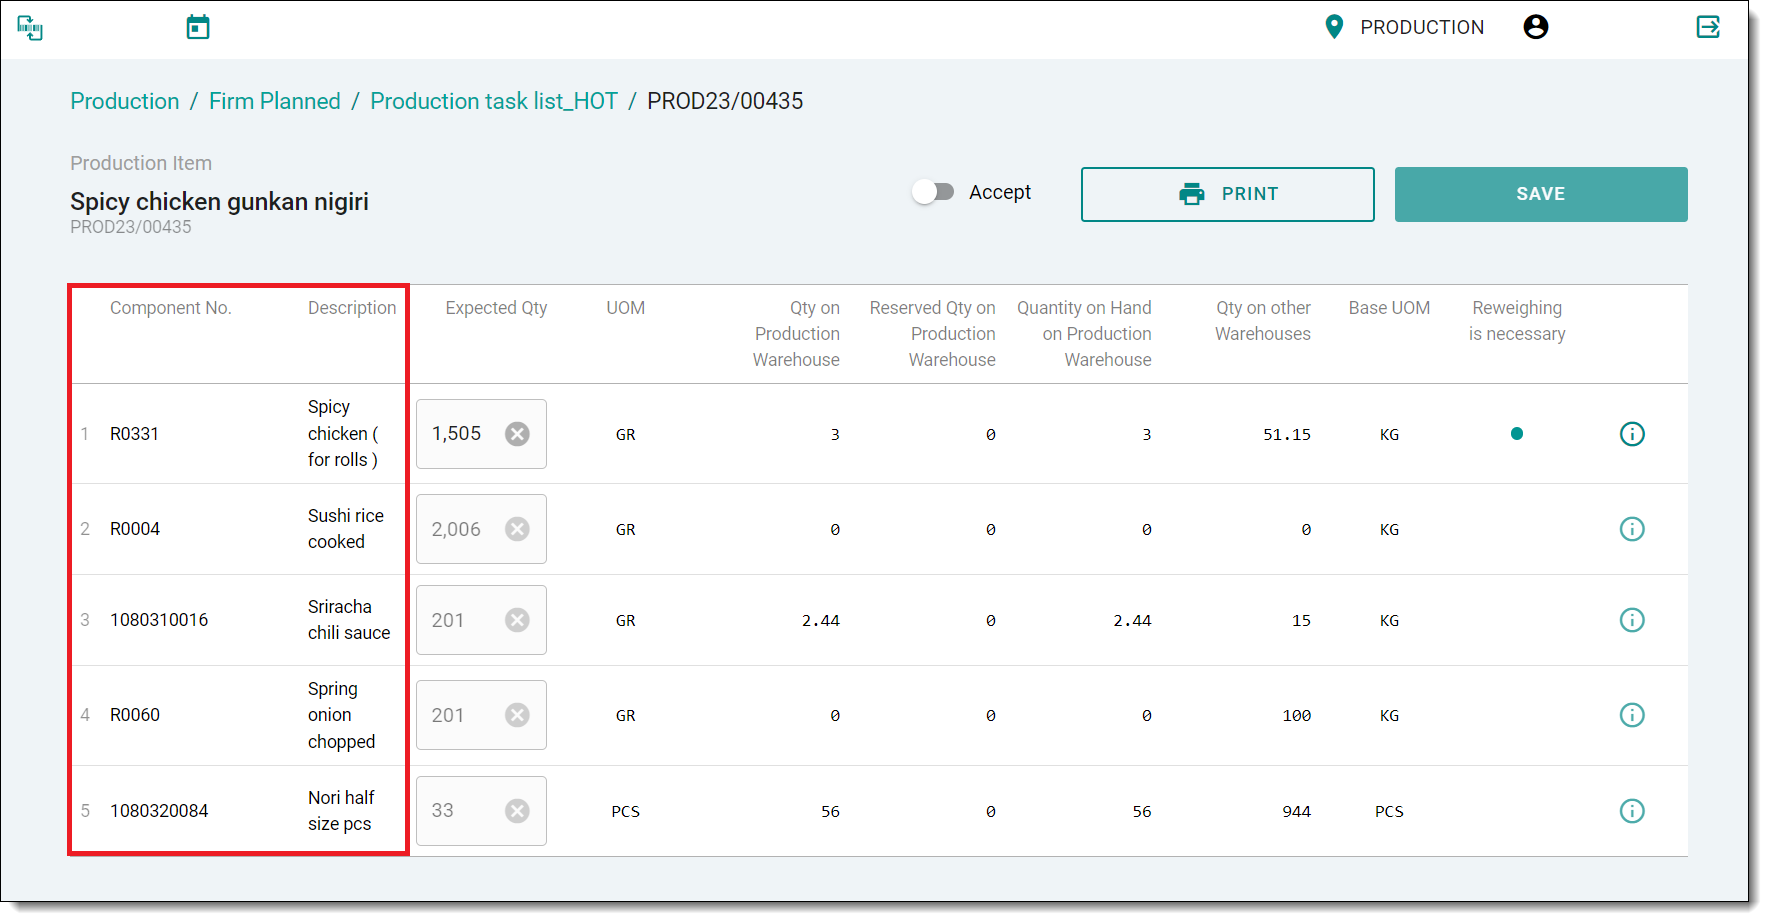Open info icon for Spicy chicken row
The width and height of the screenshot is (1769, 922).
pyautogui.click(x=1631, y=434)
